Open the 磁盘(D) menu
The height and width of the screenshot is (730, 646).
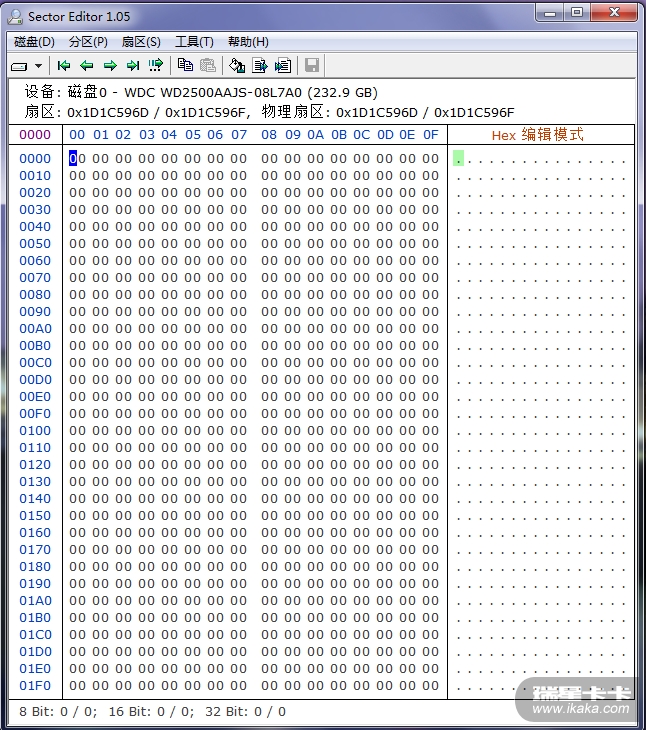coord(34,42)
